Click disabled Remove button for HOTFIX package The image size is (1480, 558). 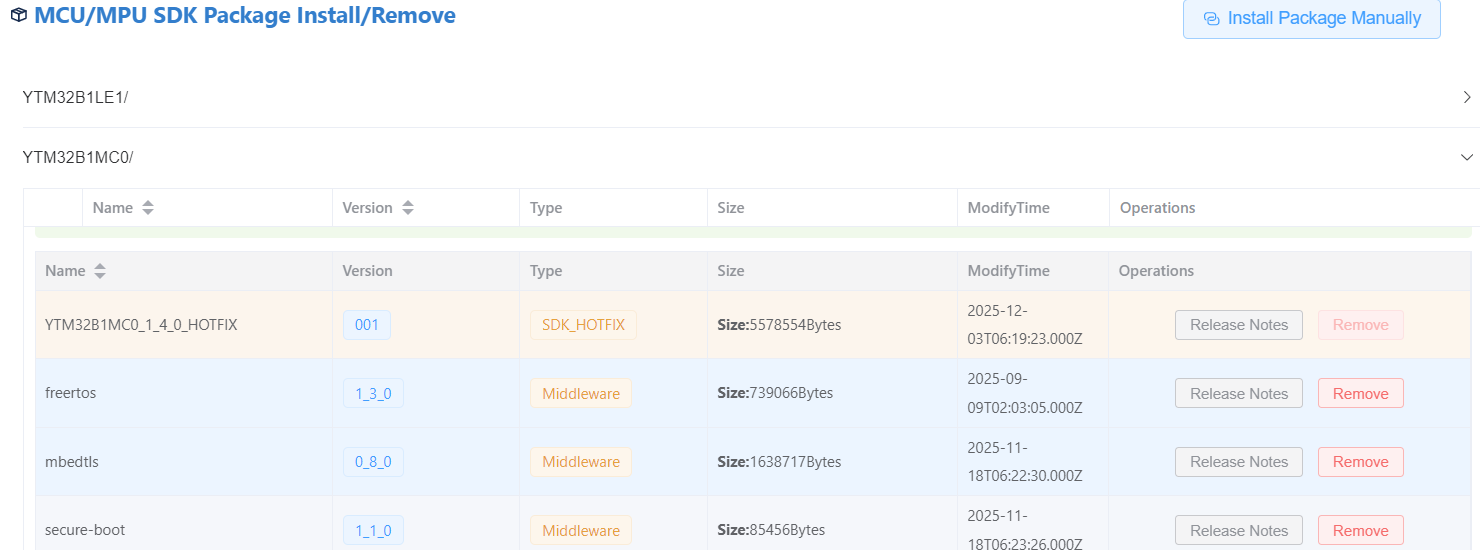point(1361,325)
